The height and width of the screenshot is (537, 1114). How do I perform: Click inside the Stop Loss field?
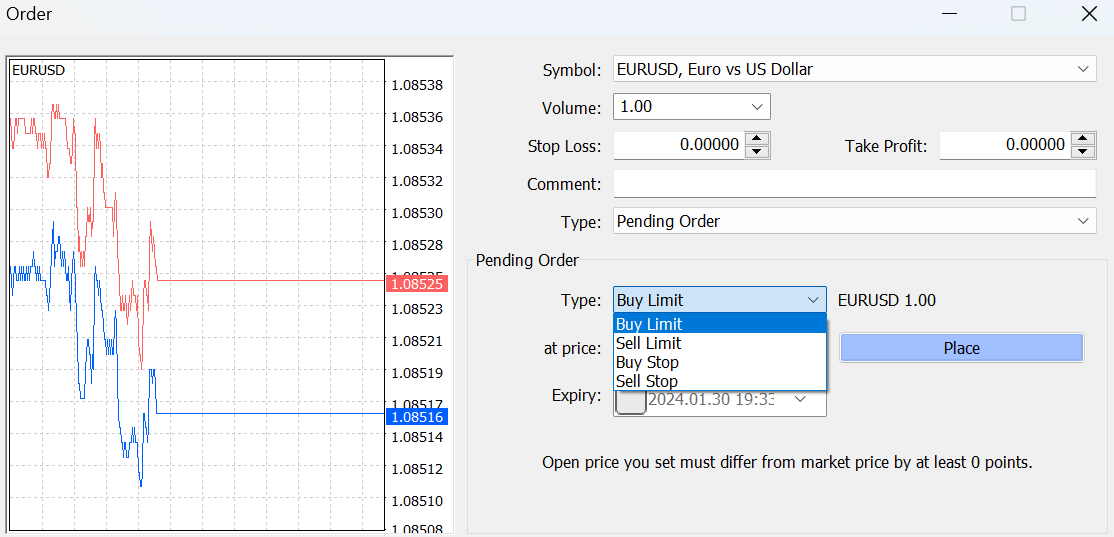click(x=679, y=146)
